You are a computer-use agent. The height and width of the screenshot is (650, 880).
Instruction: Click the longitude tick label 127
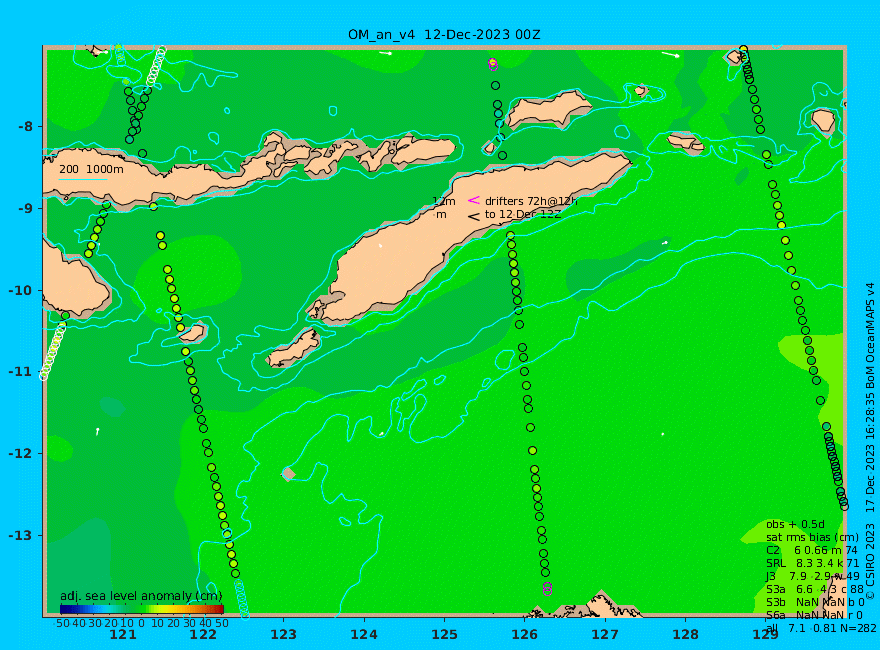[605, 635]
